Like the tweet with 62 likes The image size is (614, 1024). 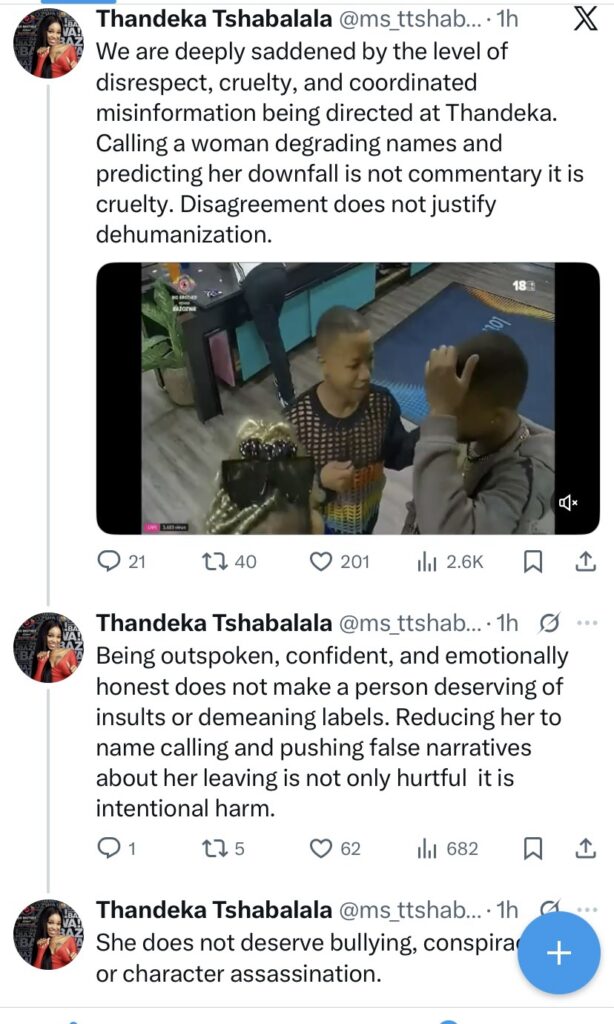coord(320,849)
